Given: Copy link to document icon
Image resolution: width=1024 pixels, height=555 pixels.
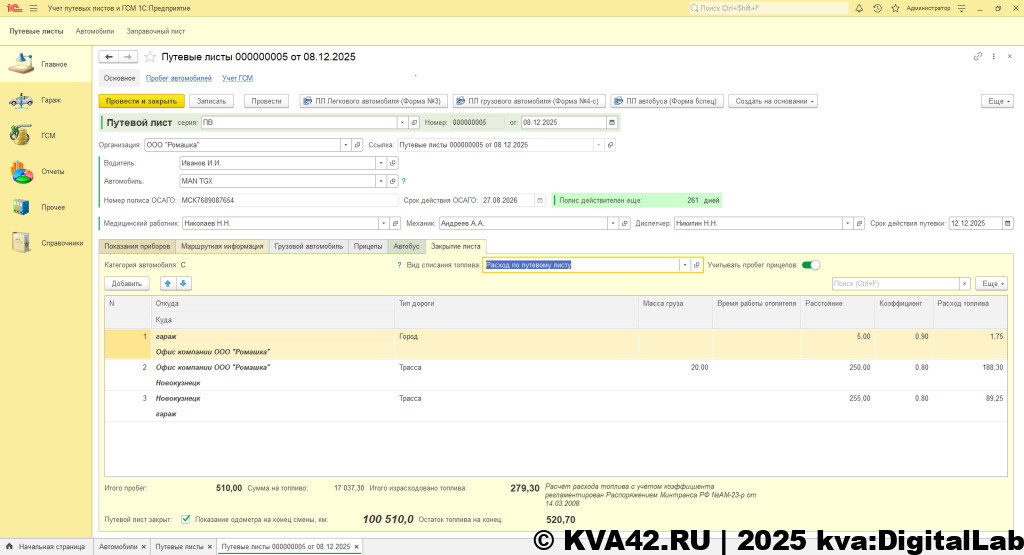Looking at the screenshot, I should click(977, 57).
